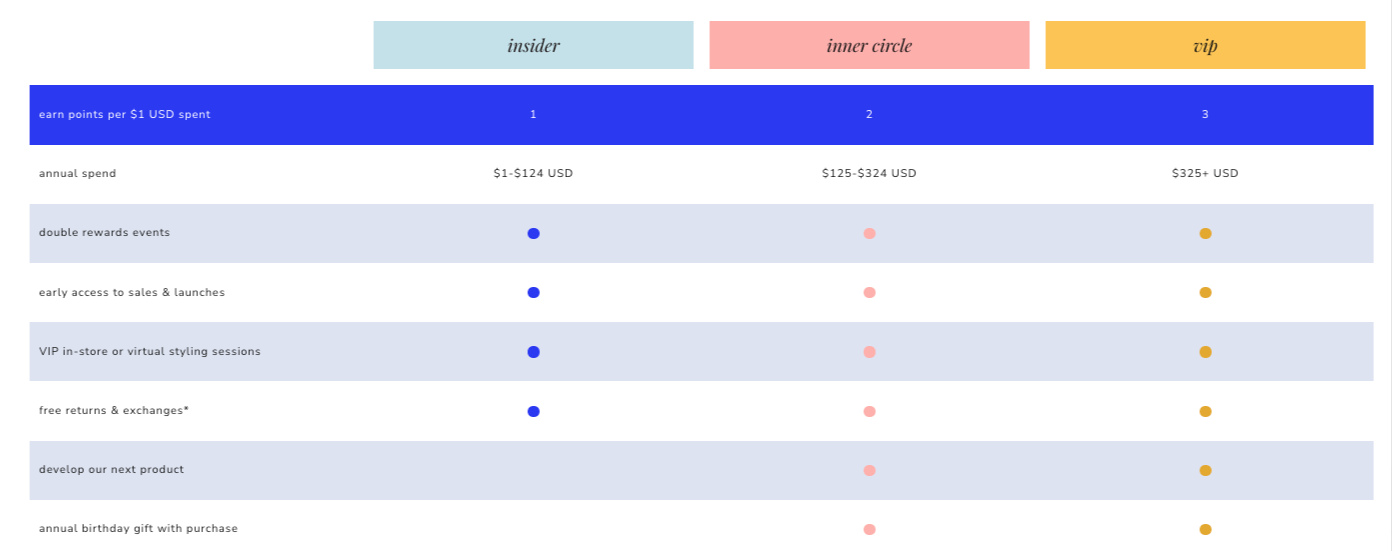Click 'annual birthday gift with purchase' label
This screenshot has height=551, width=1392.
point(138,528)
